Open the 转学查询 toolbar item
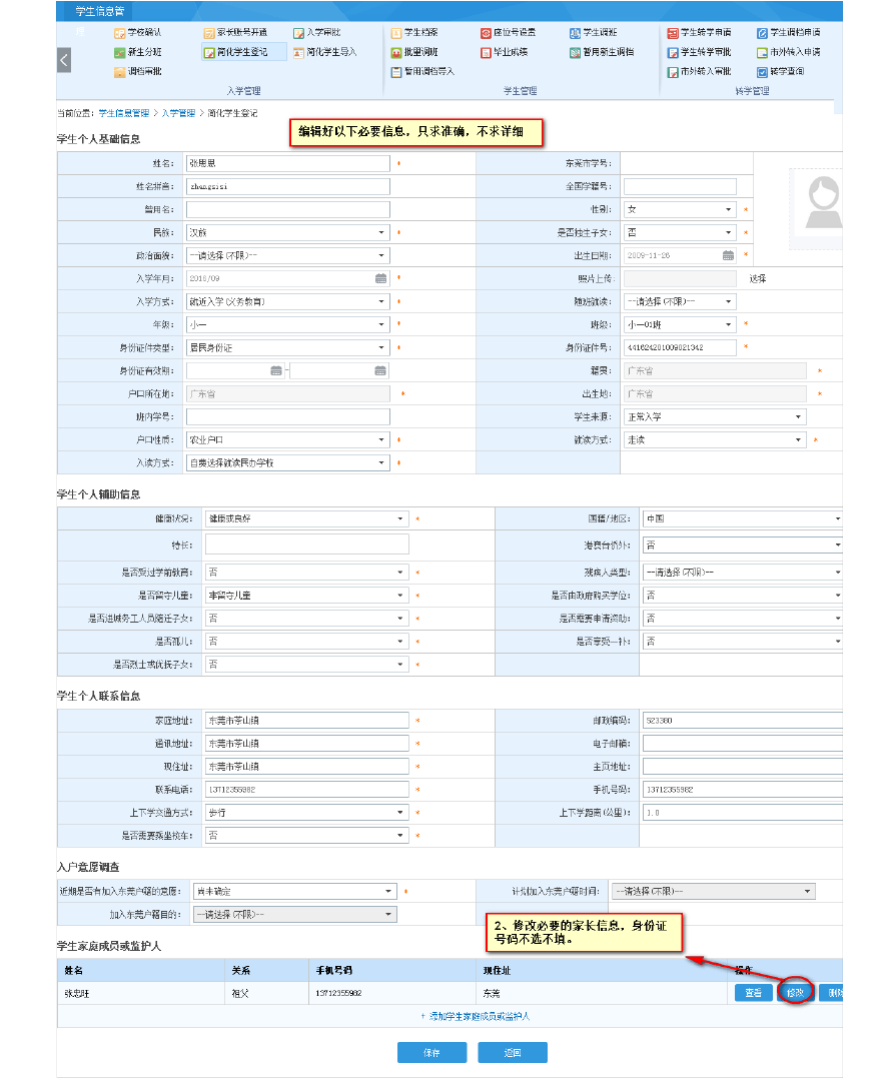This screenshot has height=1078, width=893. 780,72
